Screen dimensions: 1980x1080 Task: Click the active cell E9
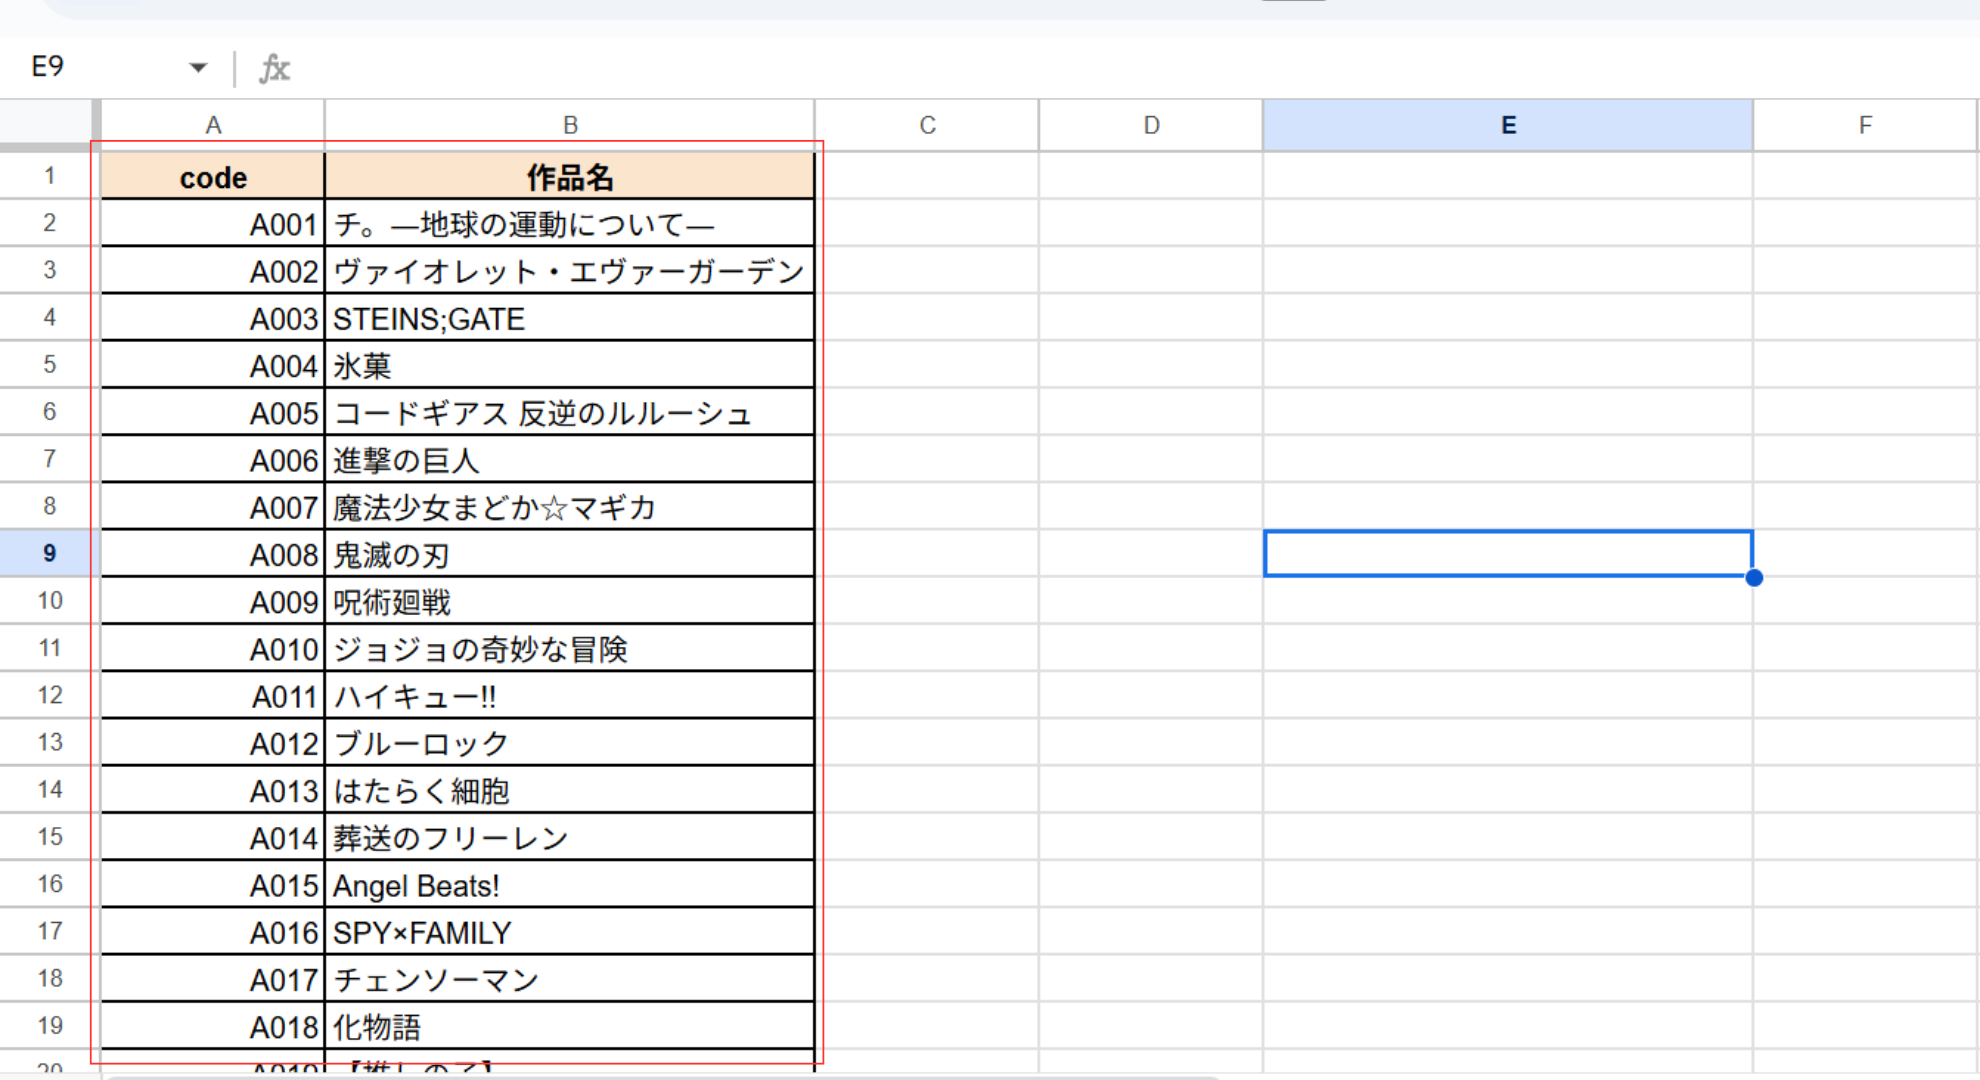(x=1508, y=553)
